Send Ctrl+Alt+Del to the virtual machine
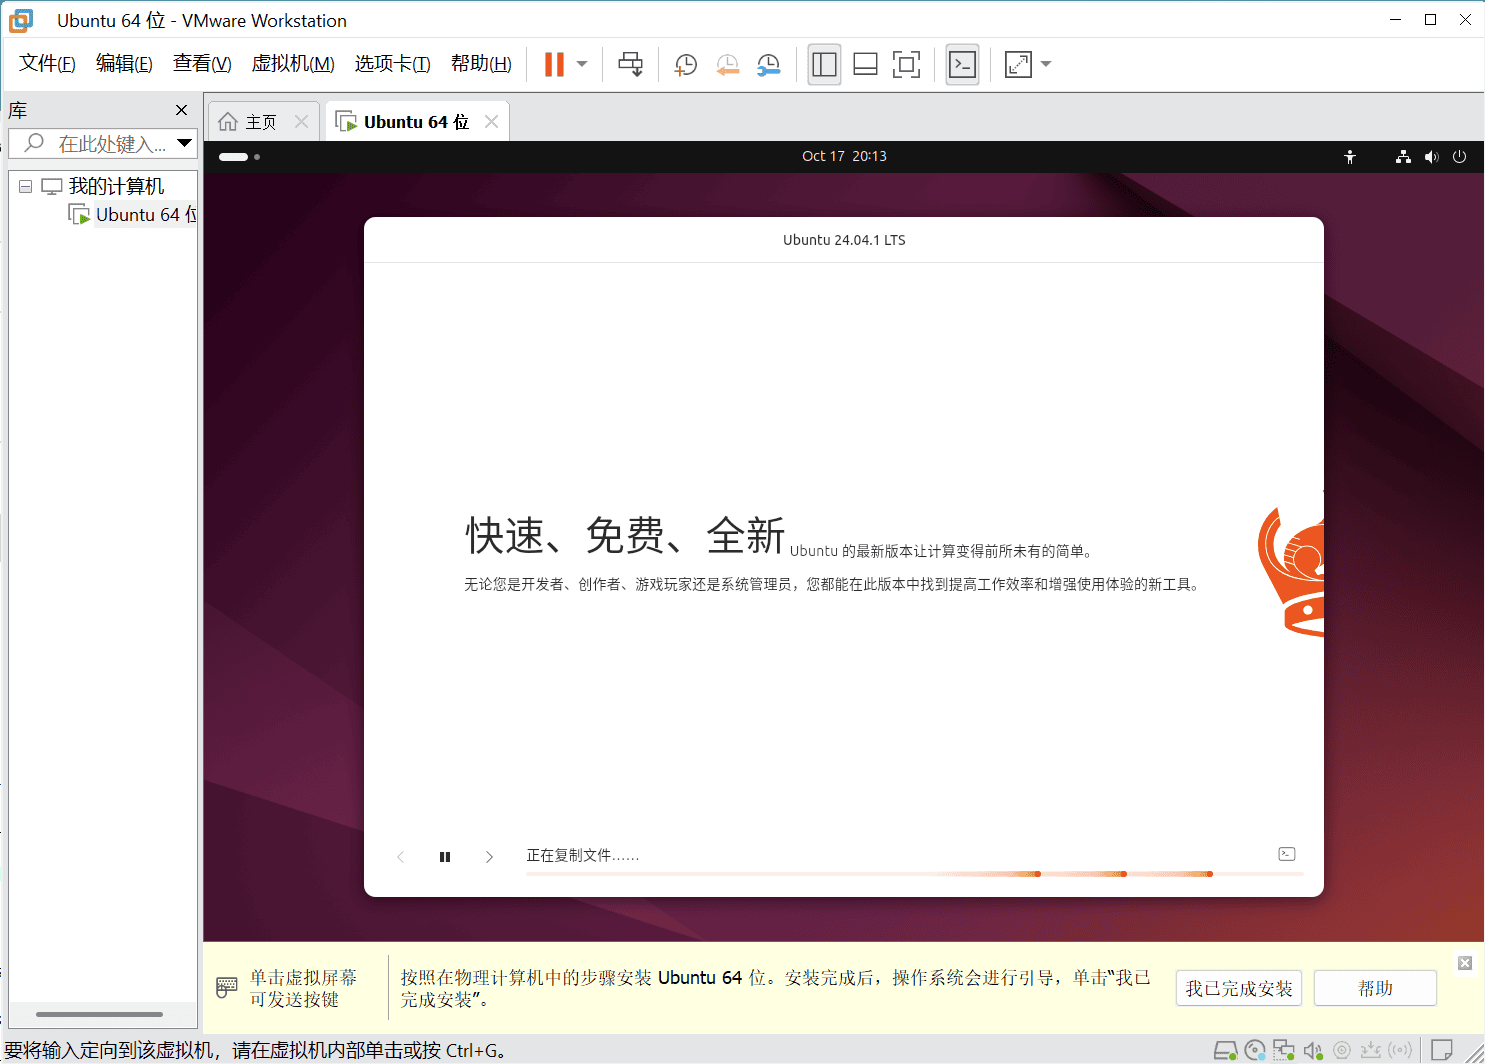 click(630, 64)
